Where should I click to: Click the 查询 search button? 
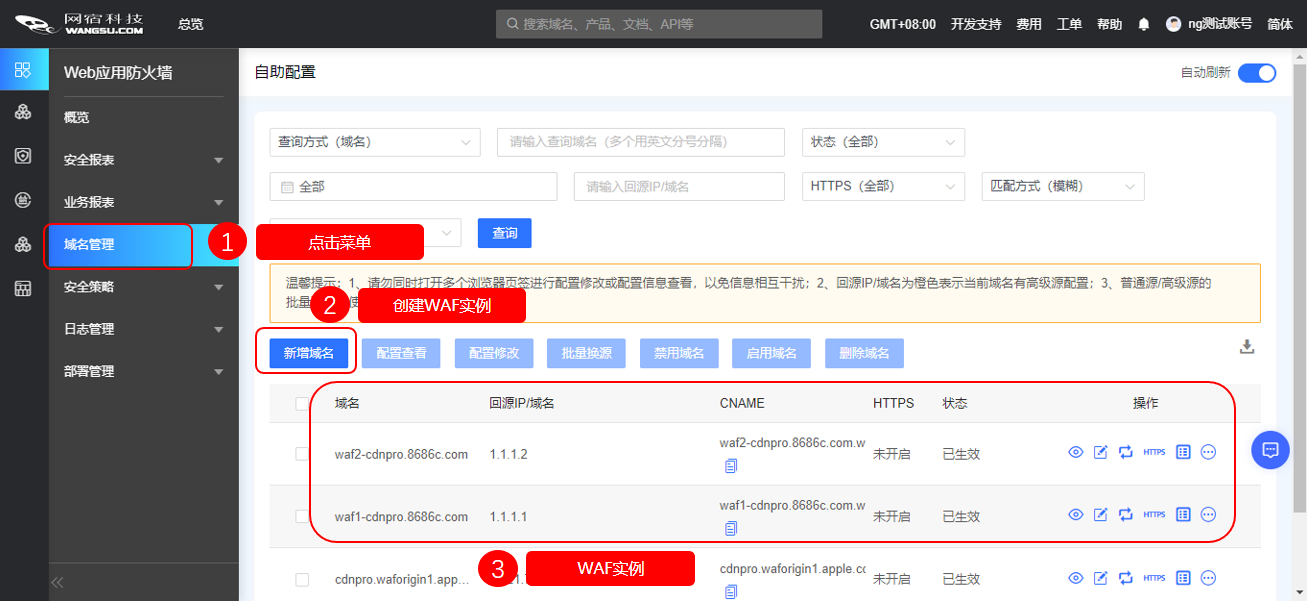(504, 233)
